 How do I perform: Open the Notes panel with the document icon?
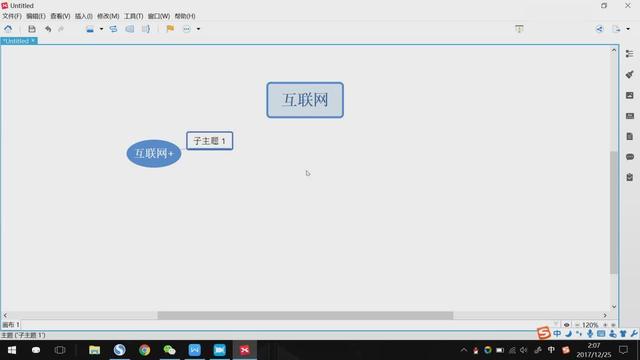click(630, 136)
